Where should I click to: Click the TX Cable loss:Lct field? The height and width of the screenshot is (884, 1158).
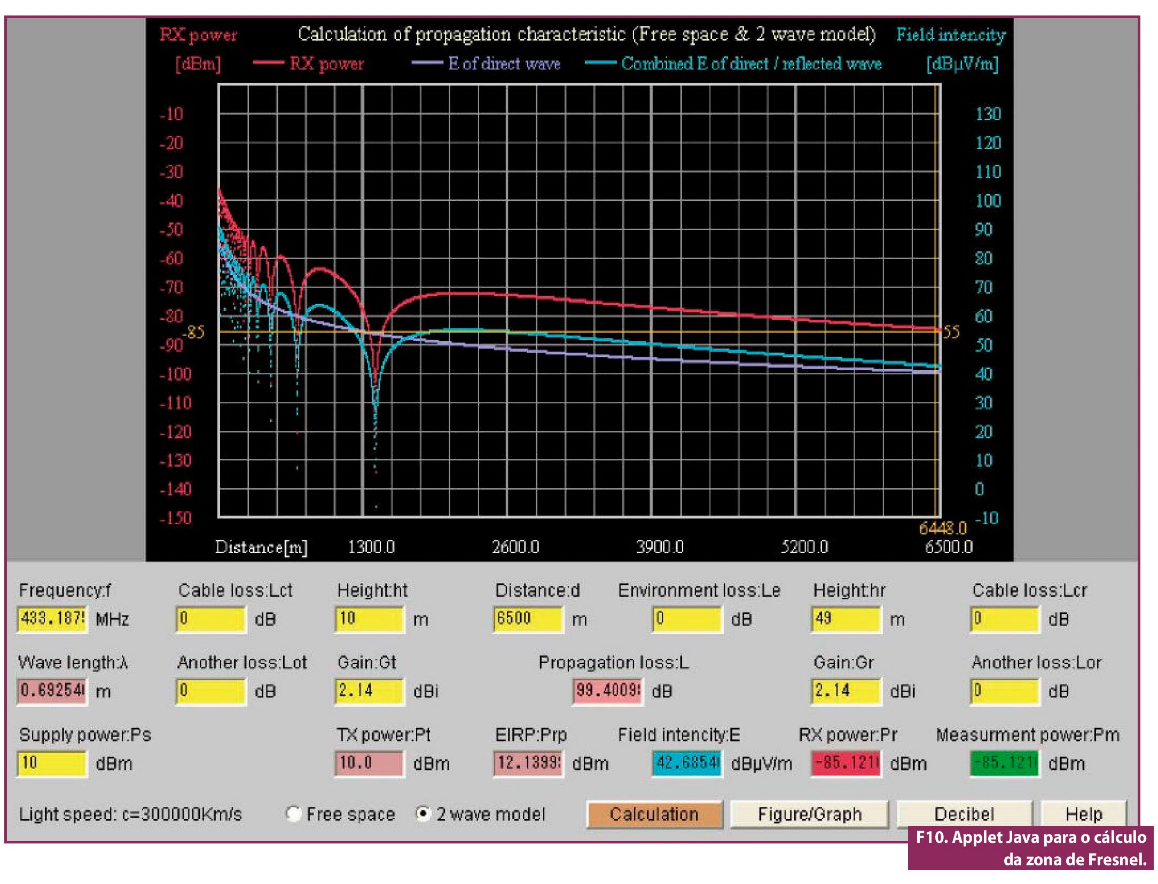click(211, 619)
